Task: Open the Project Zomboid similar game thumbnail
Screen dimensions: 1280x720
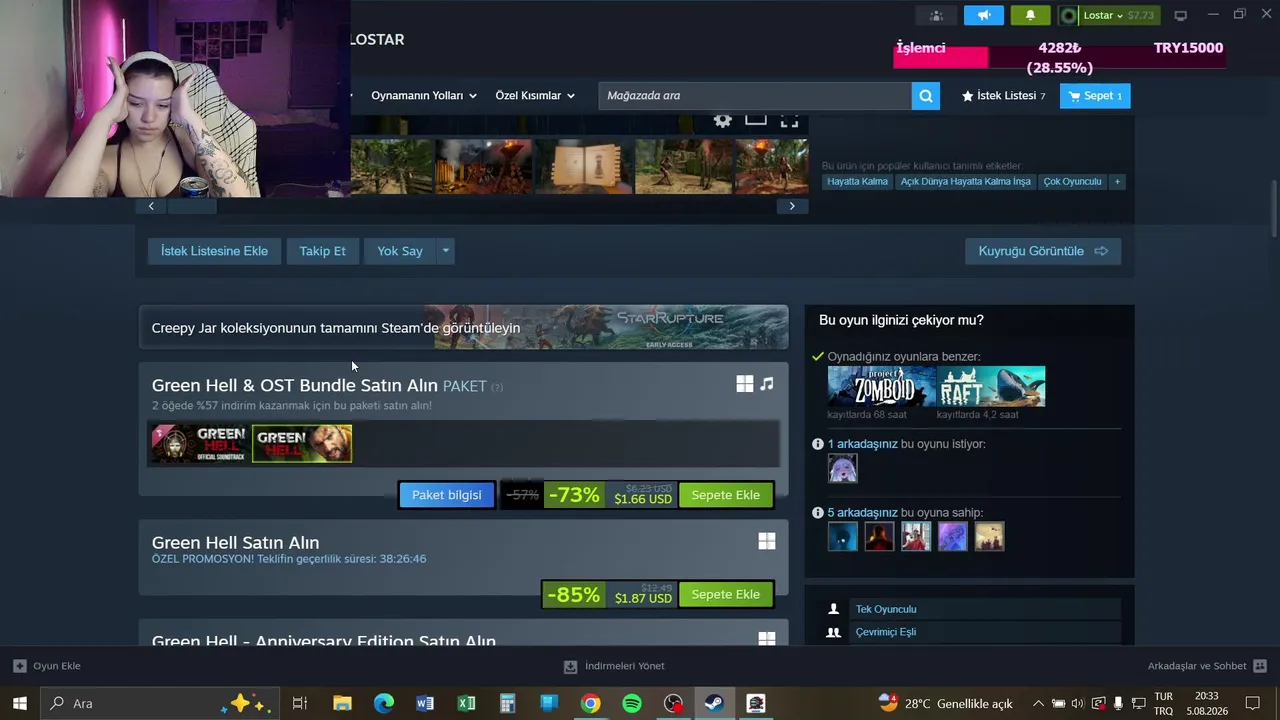Action: 881,386
